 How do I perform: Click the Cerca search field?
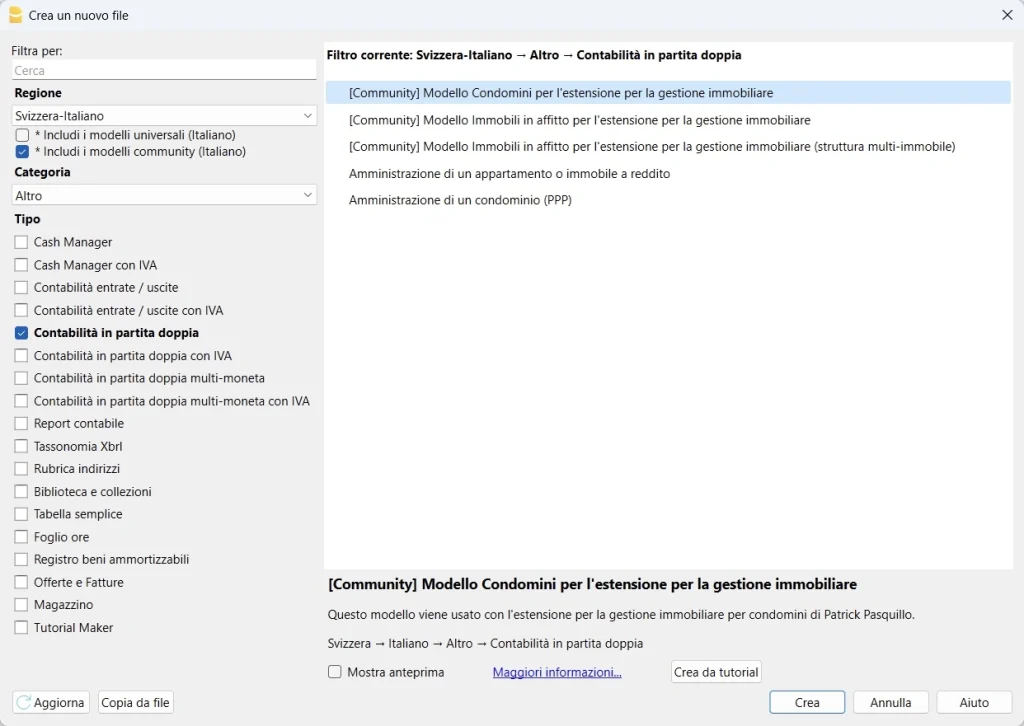click(x=164, y=71)
